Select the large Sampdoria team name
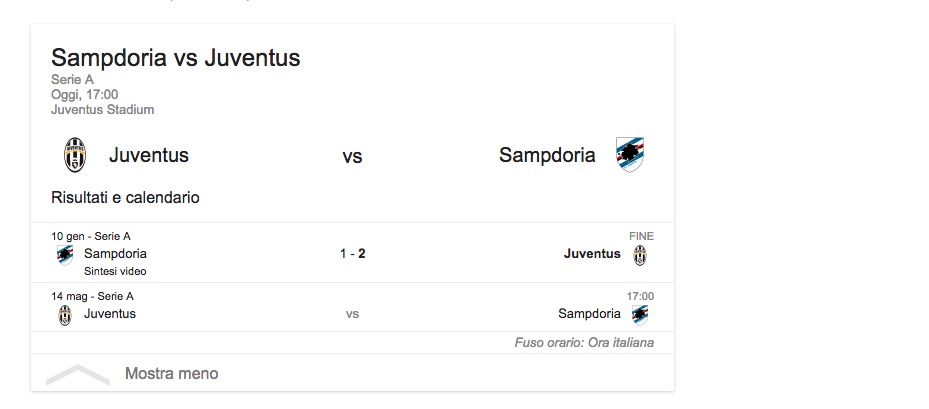 pos(547,155)
